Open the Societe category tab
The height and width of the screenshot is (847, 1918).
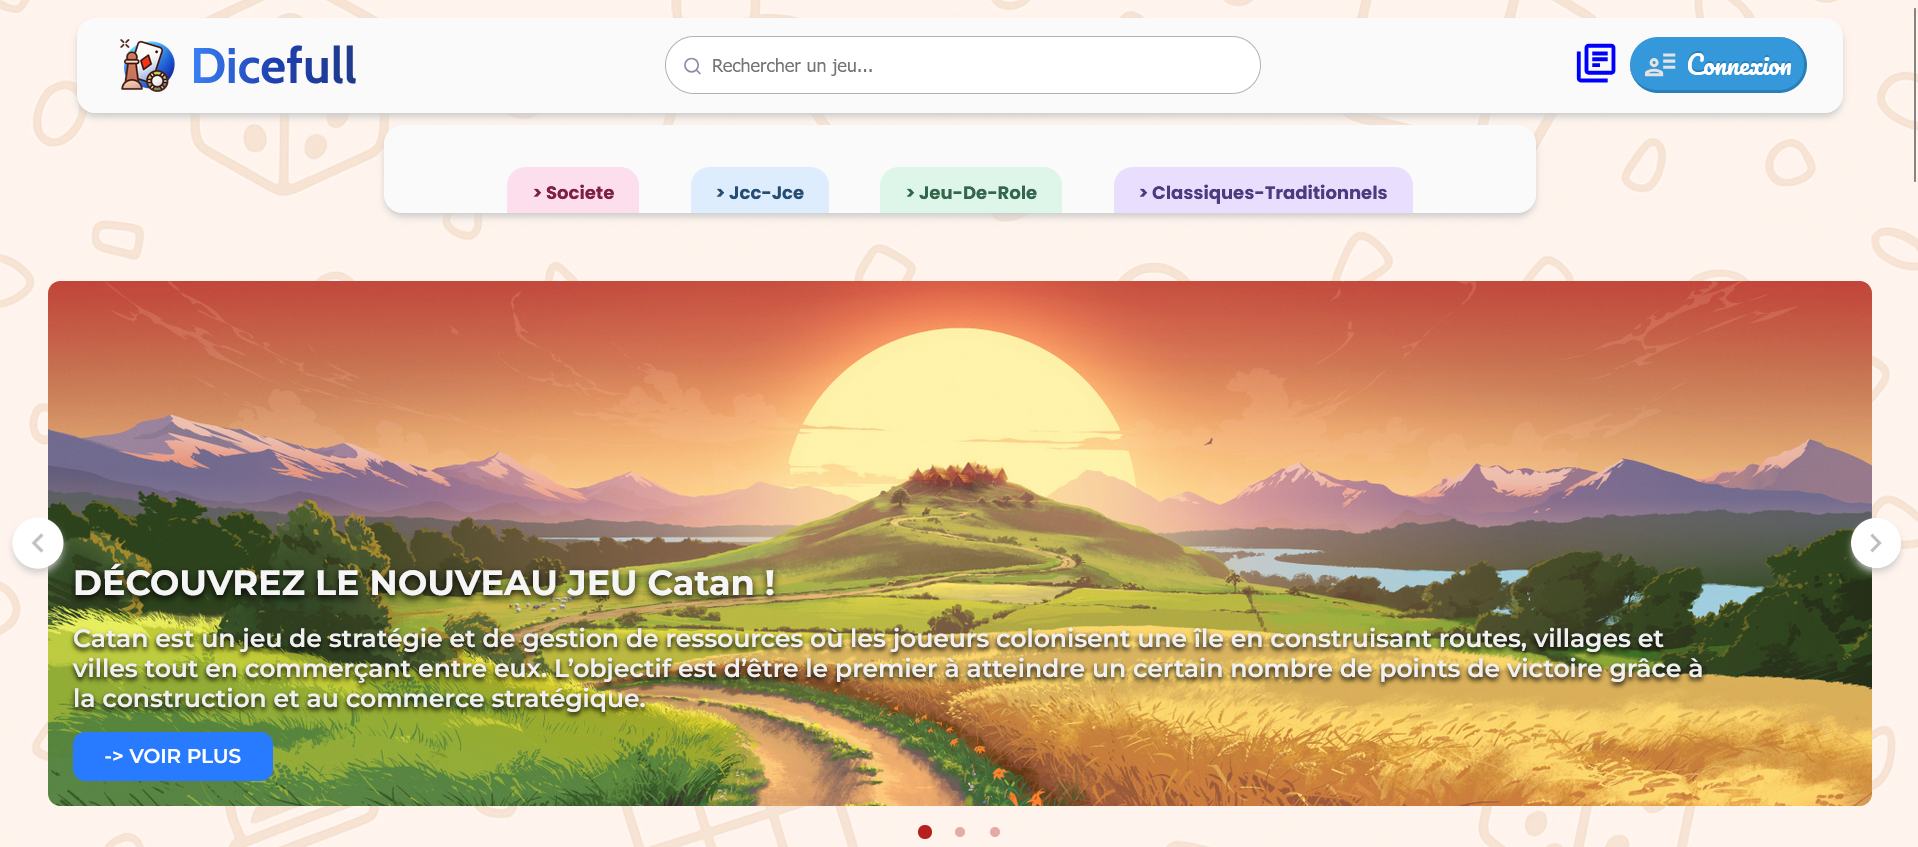coord(573,192)
